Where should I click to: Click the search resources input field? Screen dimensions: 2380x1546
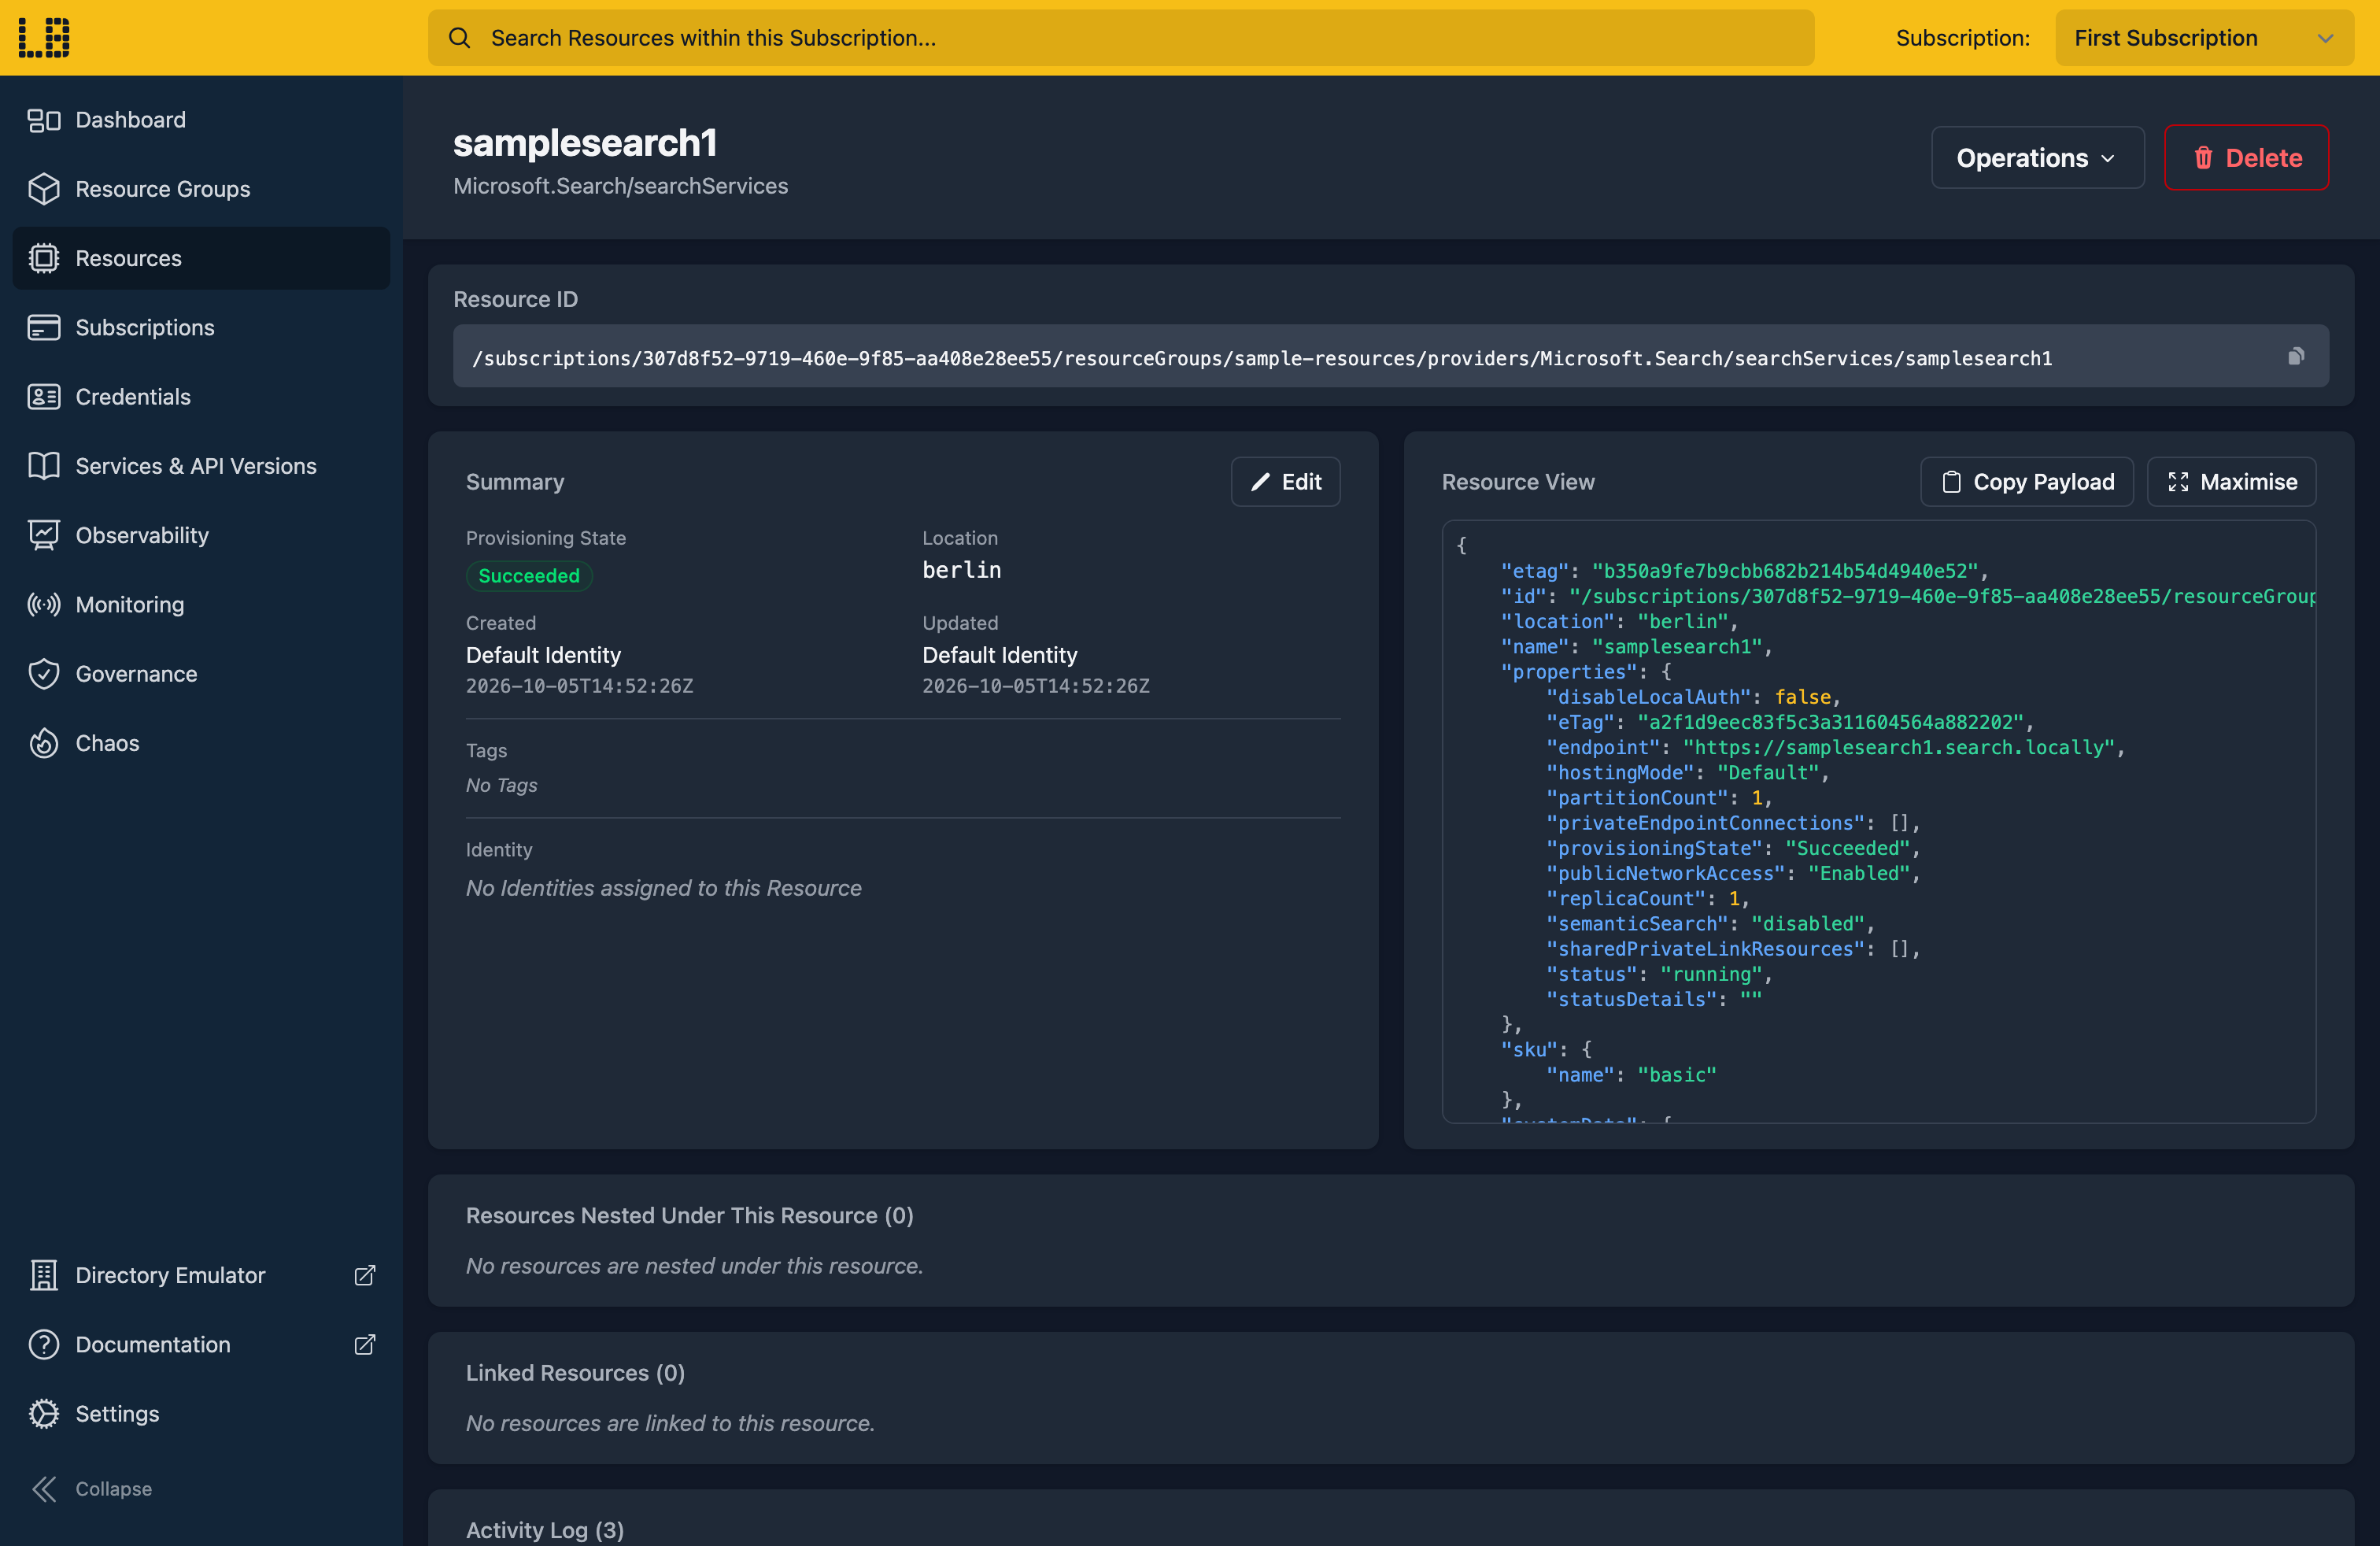click(1121, 38)
